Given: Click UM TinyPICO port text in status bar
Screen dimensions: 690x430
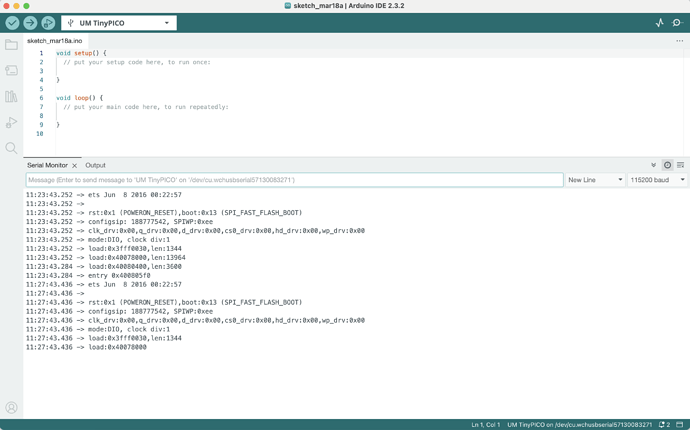Looking at the screenshot, I should coord(580,425).
